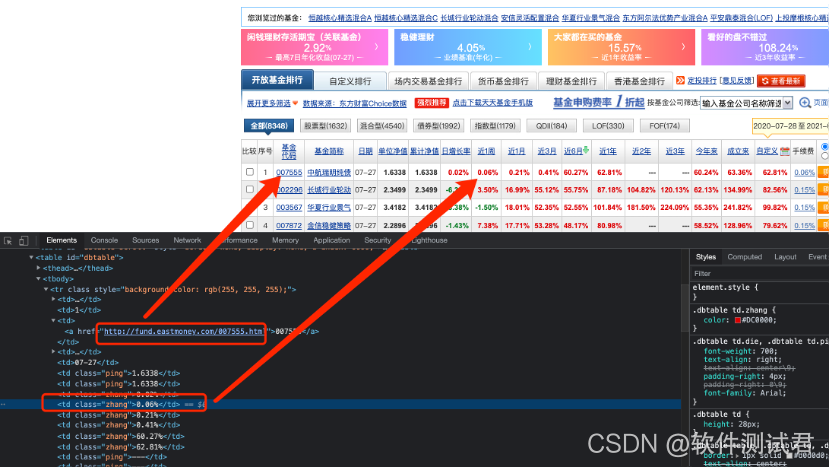Select the 理财基金排行 tab
Image resolution: width=830 pixels, height=468 pixels.
click(x=571, y=81)
